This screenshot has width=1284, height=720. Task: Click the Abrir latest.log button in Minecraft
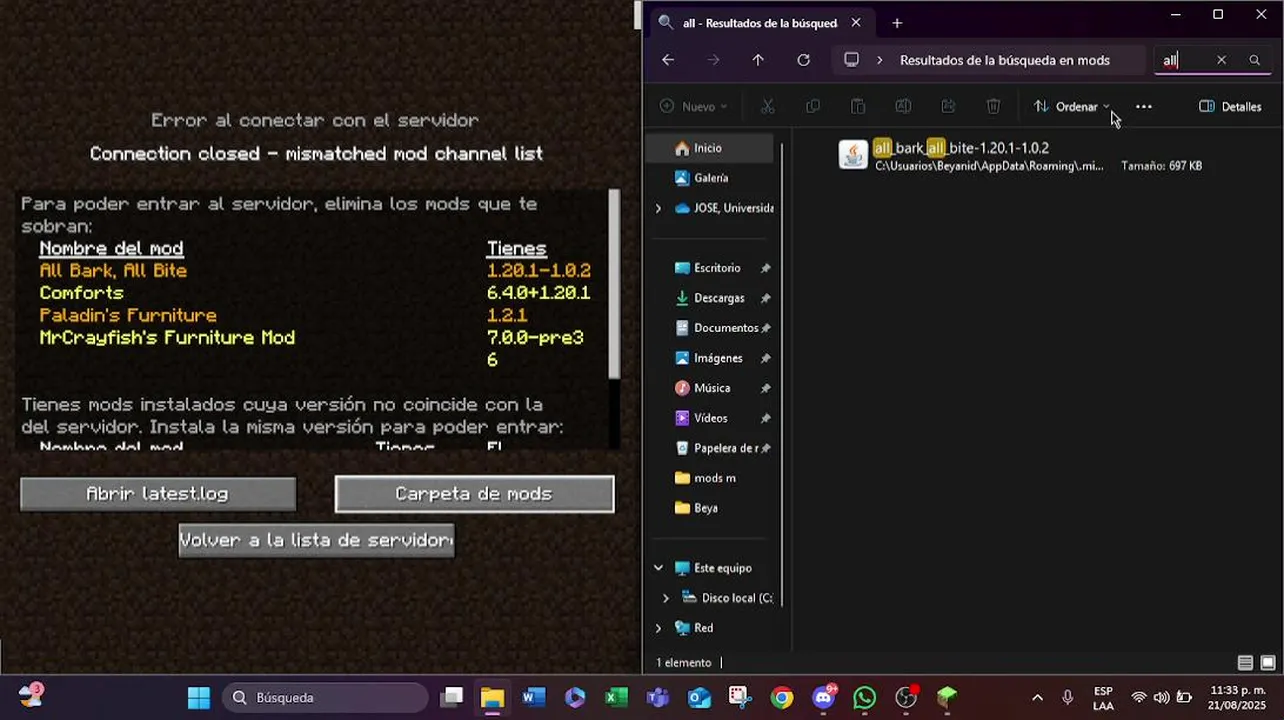pos(158,494)
